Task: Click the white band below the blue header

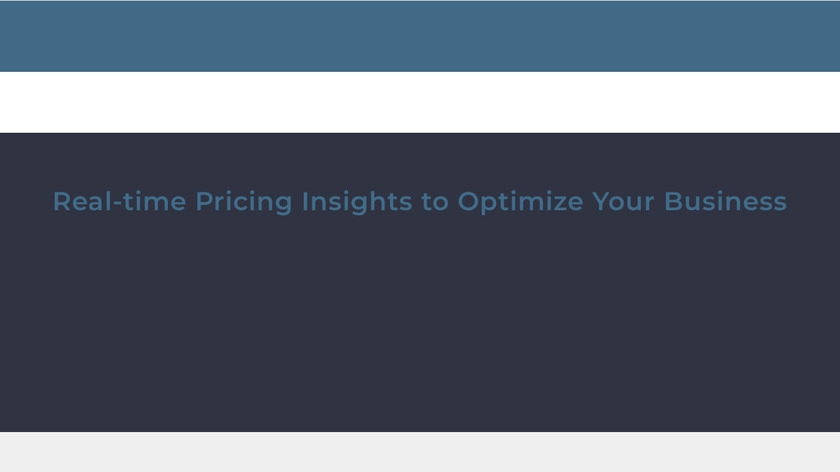Action: pyautogui.click(x=420, y=102)
